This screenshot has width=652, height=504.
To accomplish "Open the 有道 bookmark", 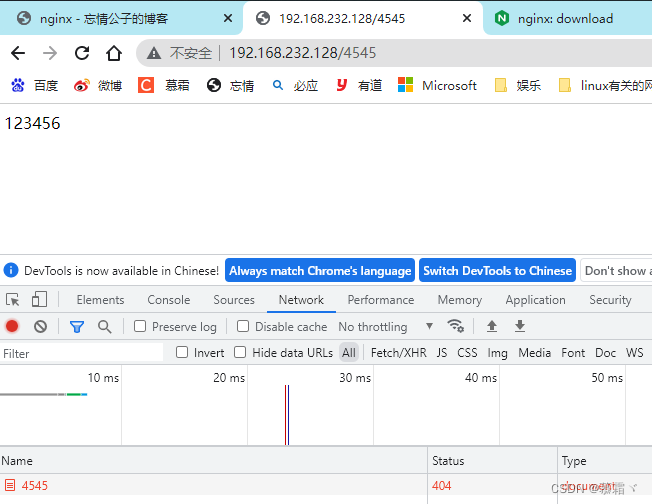I will [359, 85].
